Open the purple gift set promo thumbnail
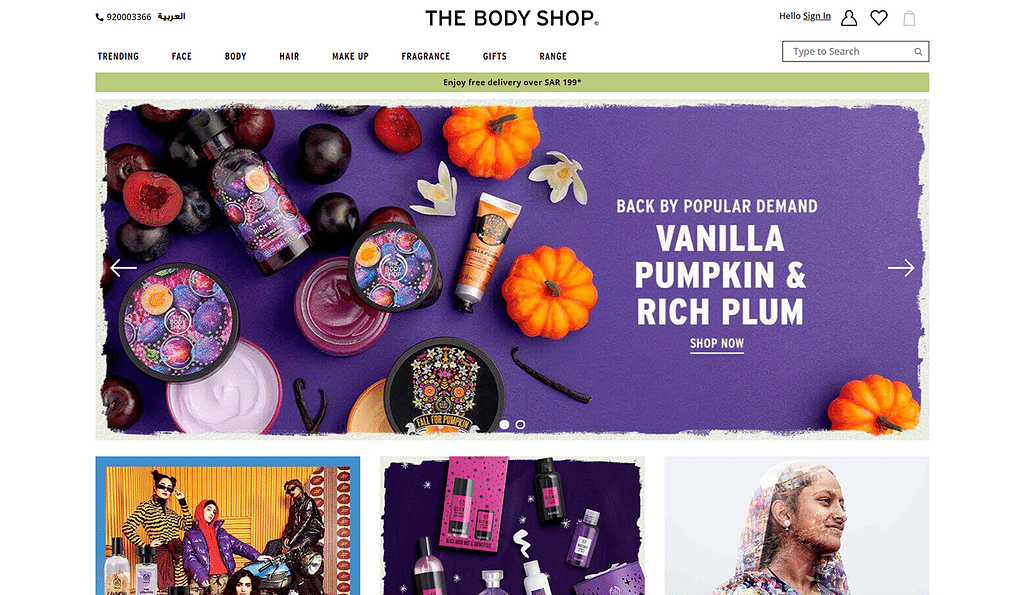Viewport: 1024px width, 595px height. point(512,526)
